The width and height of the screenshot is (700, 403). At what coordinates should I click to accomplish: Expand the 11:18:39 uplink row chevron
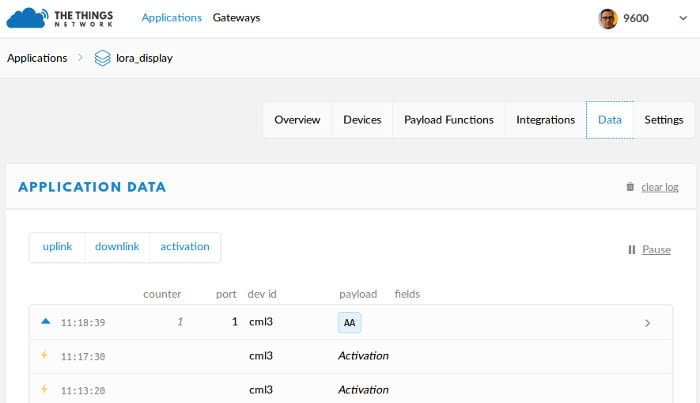pos(648,323)
